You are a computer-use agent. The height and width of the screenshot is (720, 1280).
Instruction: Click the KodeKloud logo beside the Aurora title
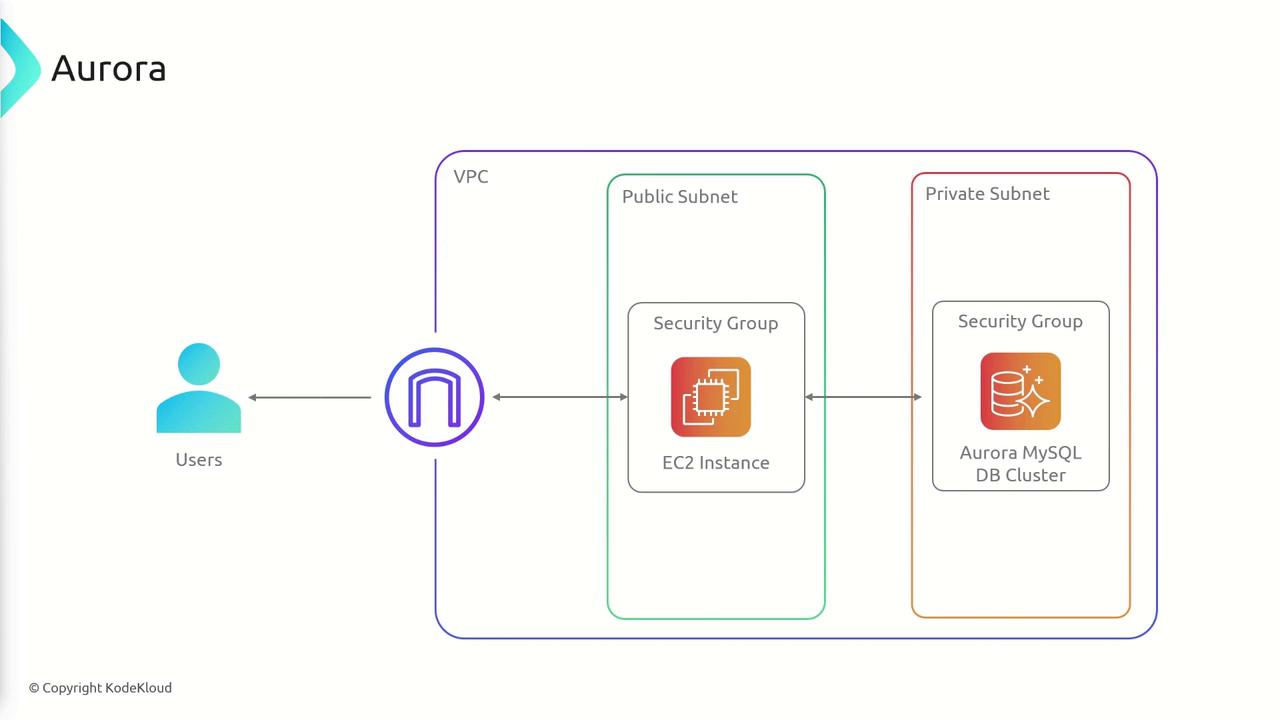point(19,68)
